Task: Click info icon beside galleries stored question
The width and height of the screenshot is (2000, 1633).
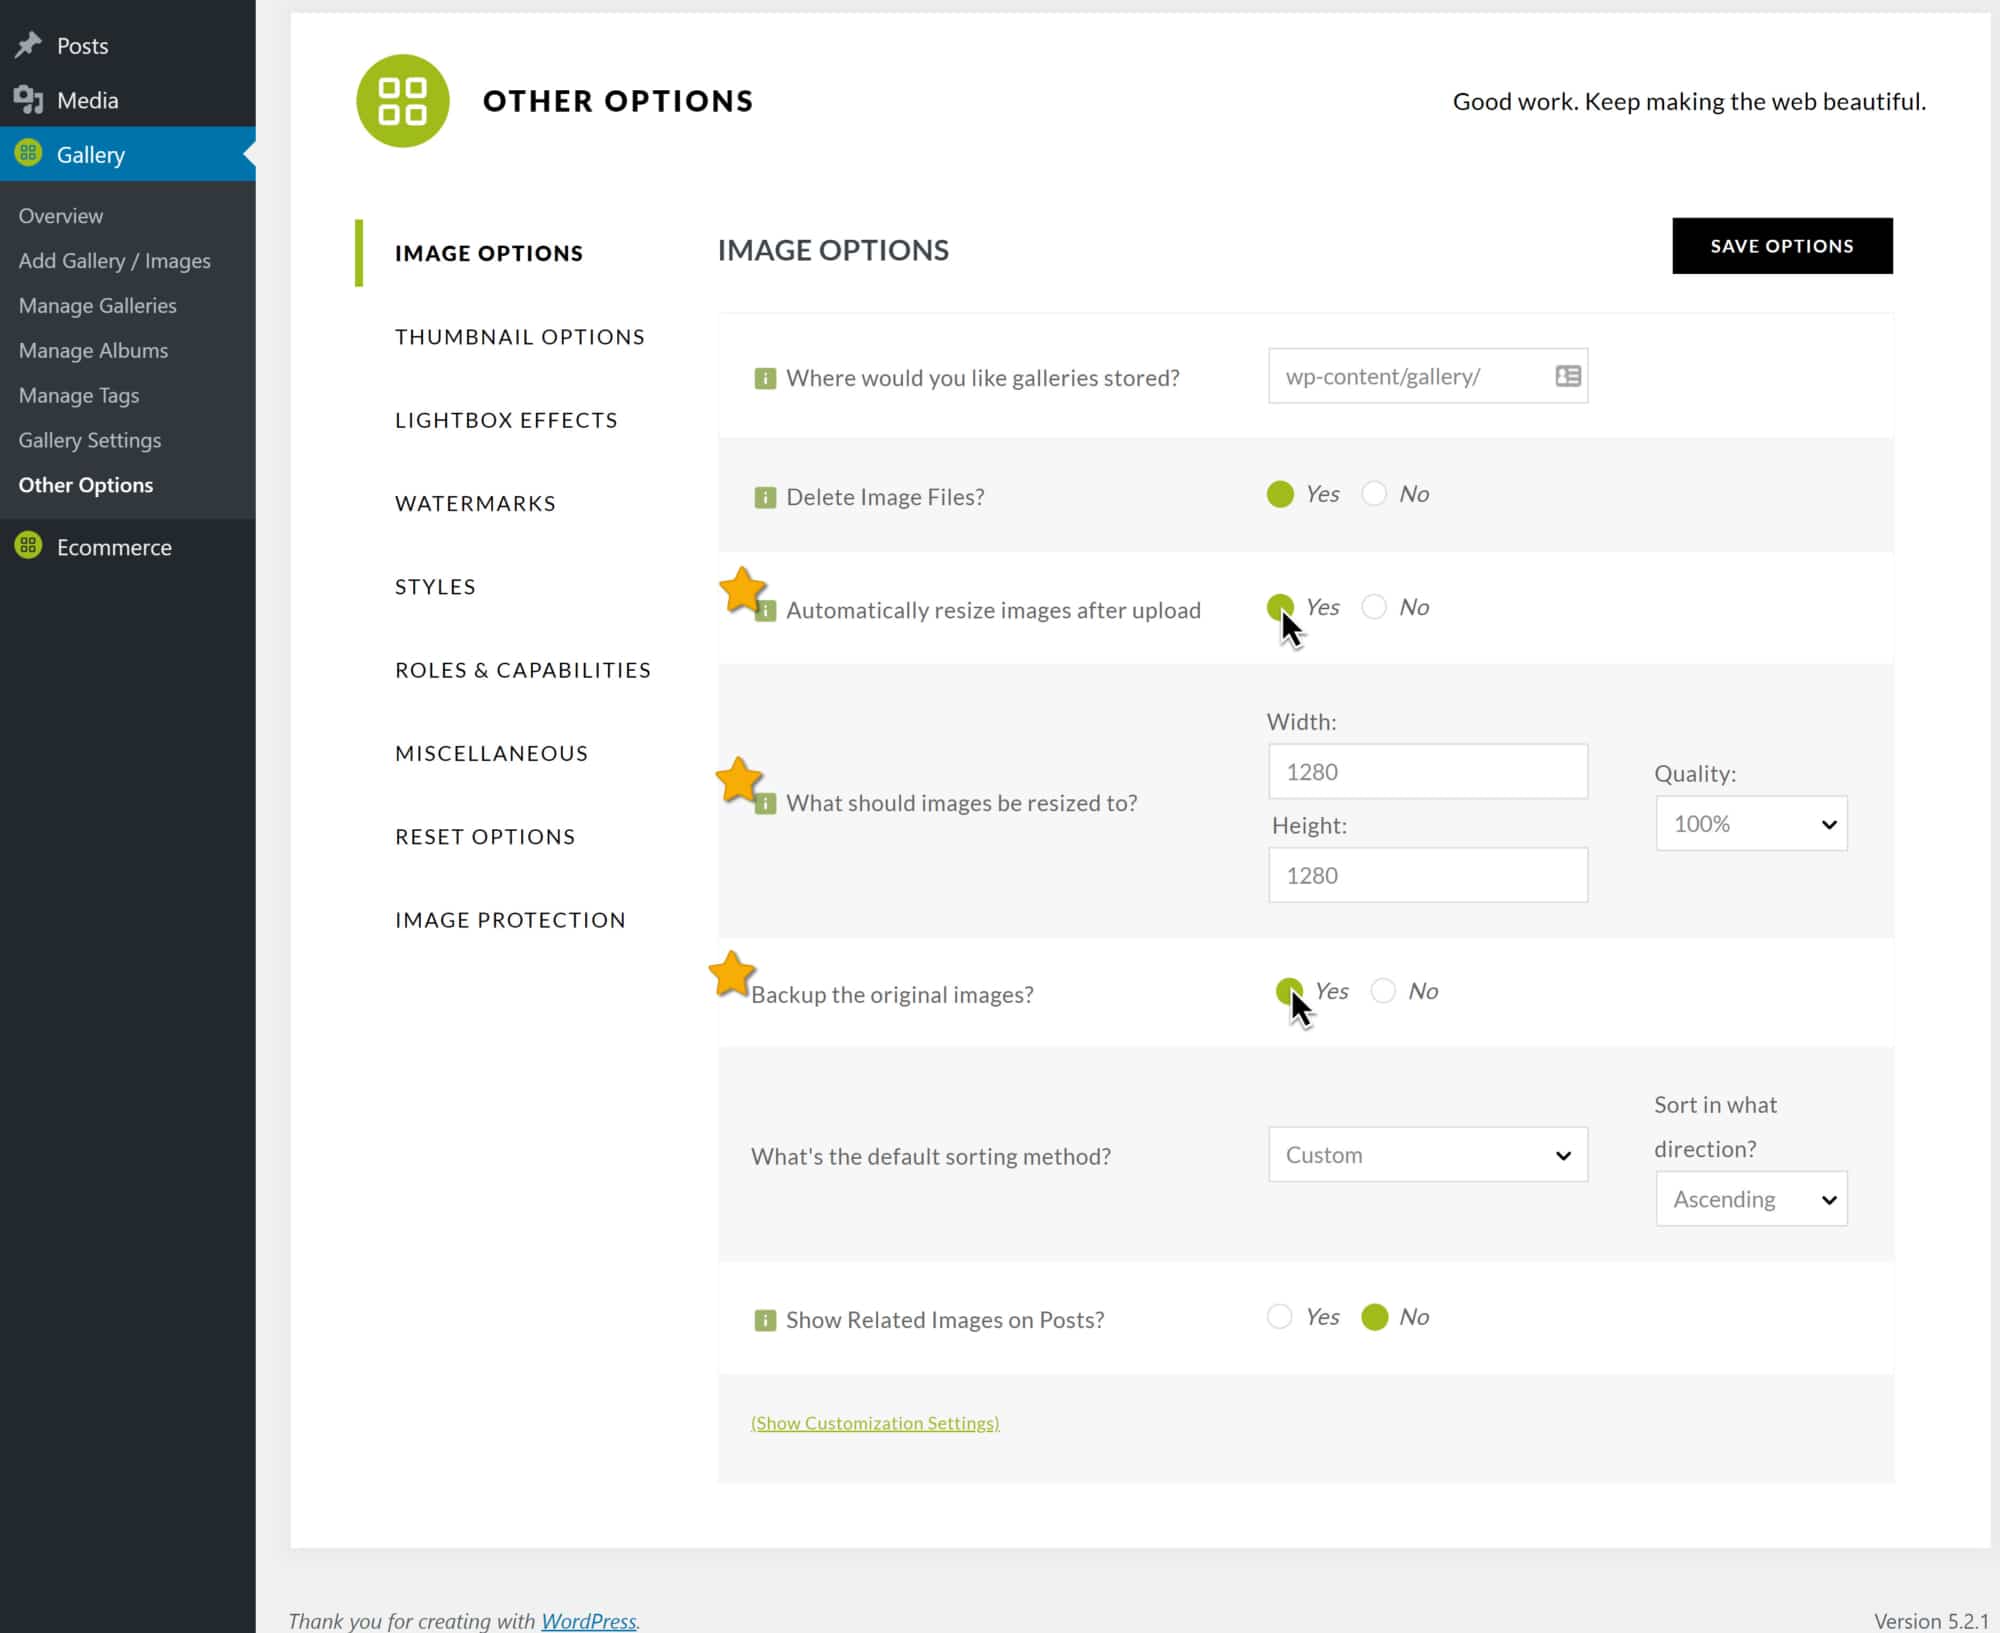Action: [765, 378]
